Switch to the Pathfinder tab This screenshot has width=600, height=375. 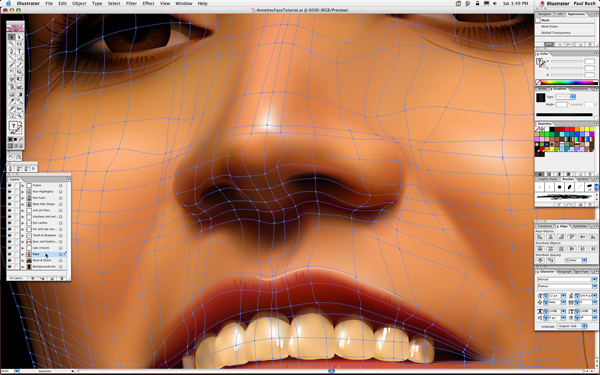(580, 226)
